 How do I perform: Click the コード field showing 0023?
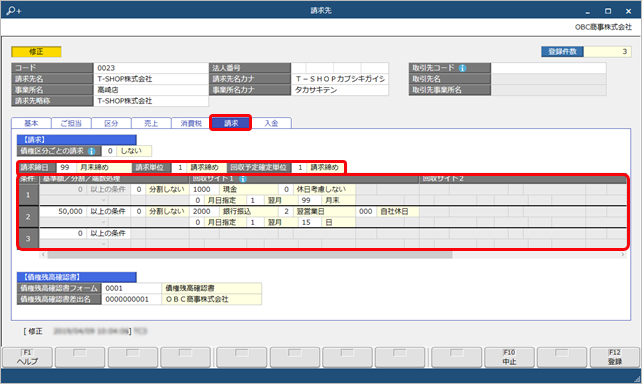pyautogui.click(x=151, y=68)
